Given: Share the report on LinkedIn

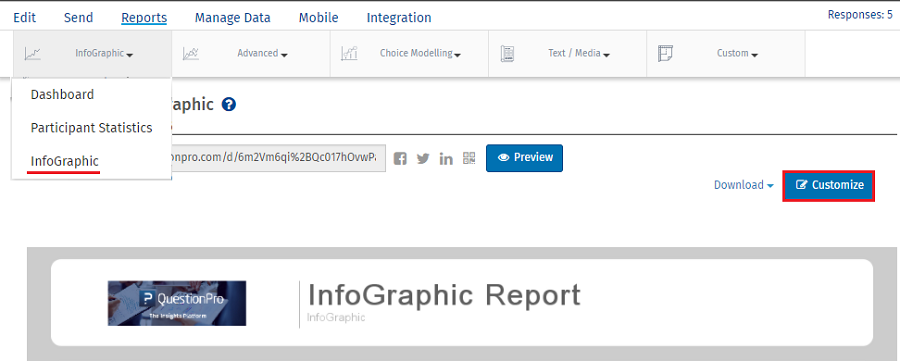Looking at the screenshot, I should point(446,159).
